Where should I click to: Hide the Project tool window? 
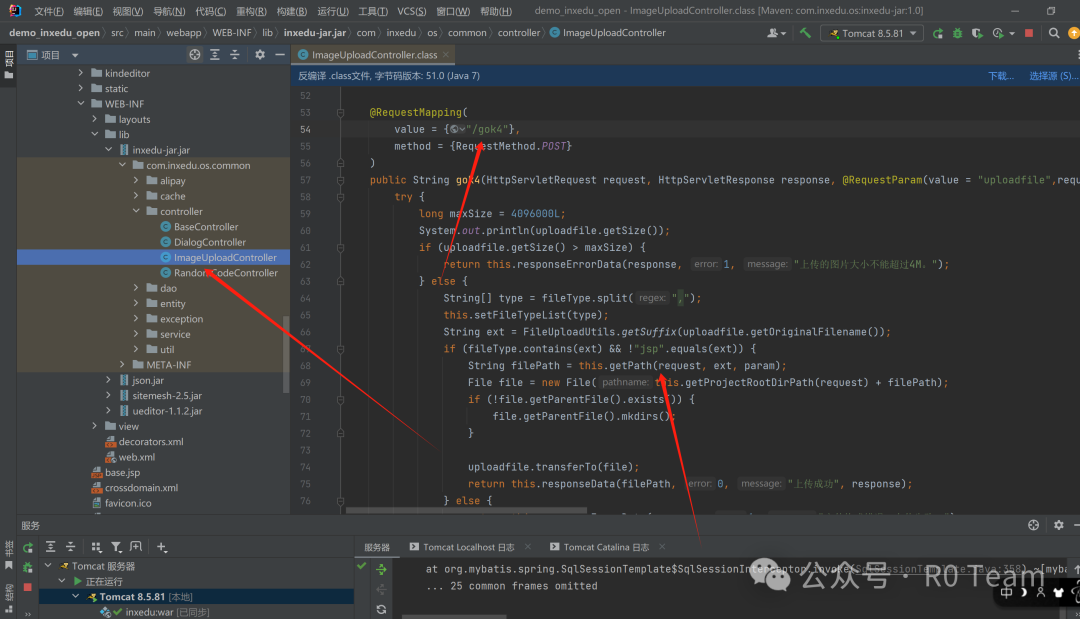(x=280, y=54)
